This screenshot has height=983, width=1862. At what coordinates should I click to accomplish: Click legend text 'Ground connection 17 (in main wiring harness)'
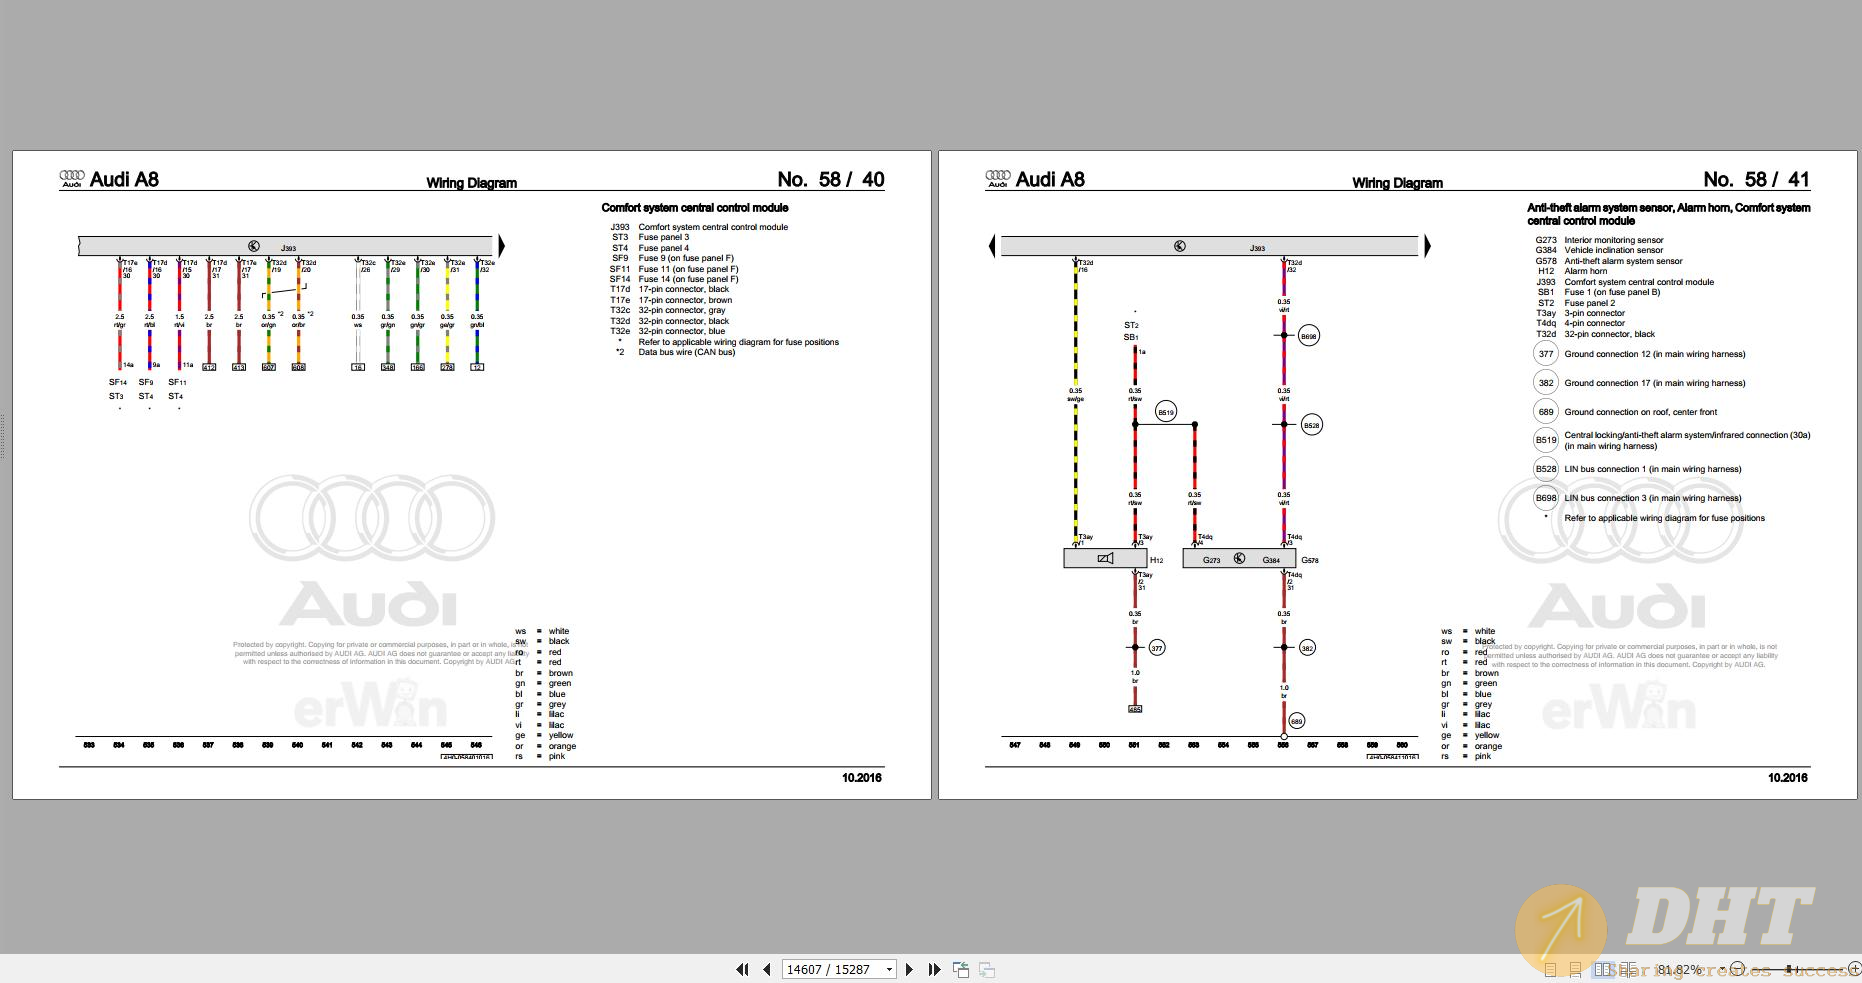(1655, 383)
